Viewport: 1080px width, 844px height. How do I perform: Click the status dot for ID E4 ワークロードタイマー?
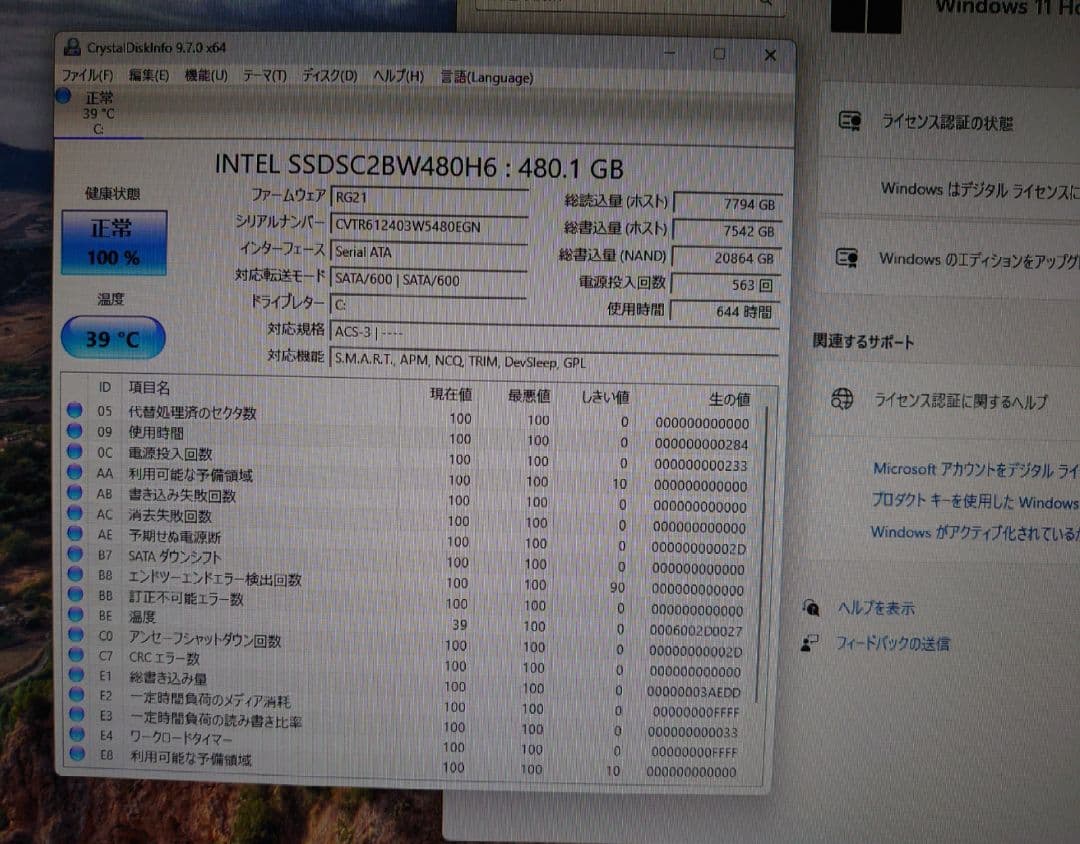(77, 734)
